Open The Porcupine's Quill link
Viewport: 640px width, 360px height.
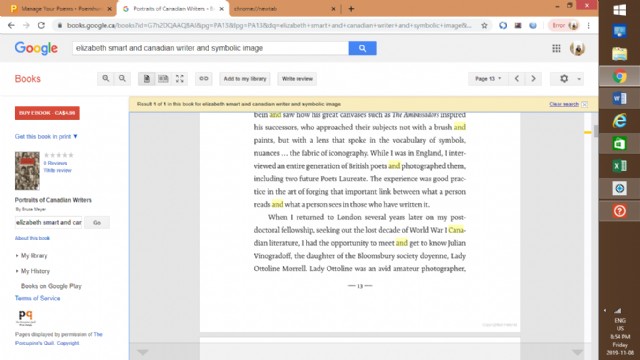pyautogui.click(x=58, y=339)
